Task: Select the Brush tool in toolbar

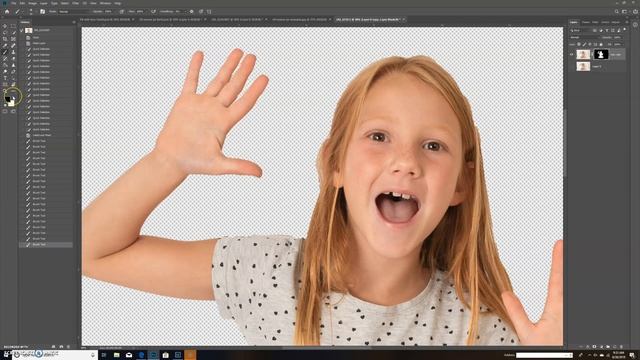Action: pos(5,52)
